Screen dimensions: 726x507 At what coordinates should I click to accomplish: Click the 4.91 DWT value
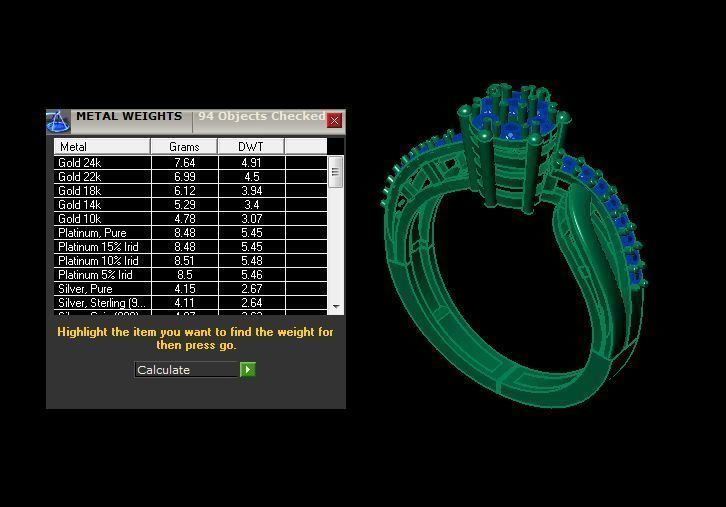click(251, 163)
